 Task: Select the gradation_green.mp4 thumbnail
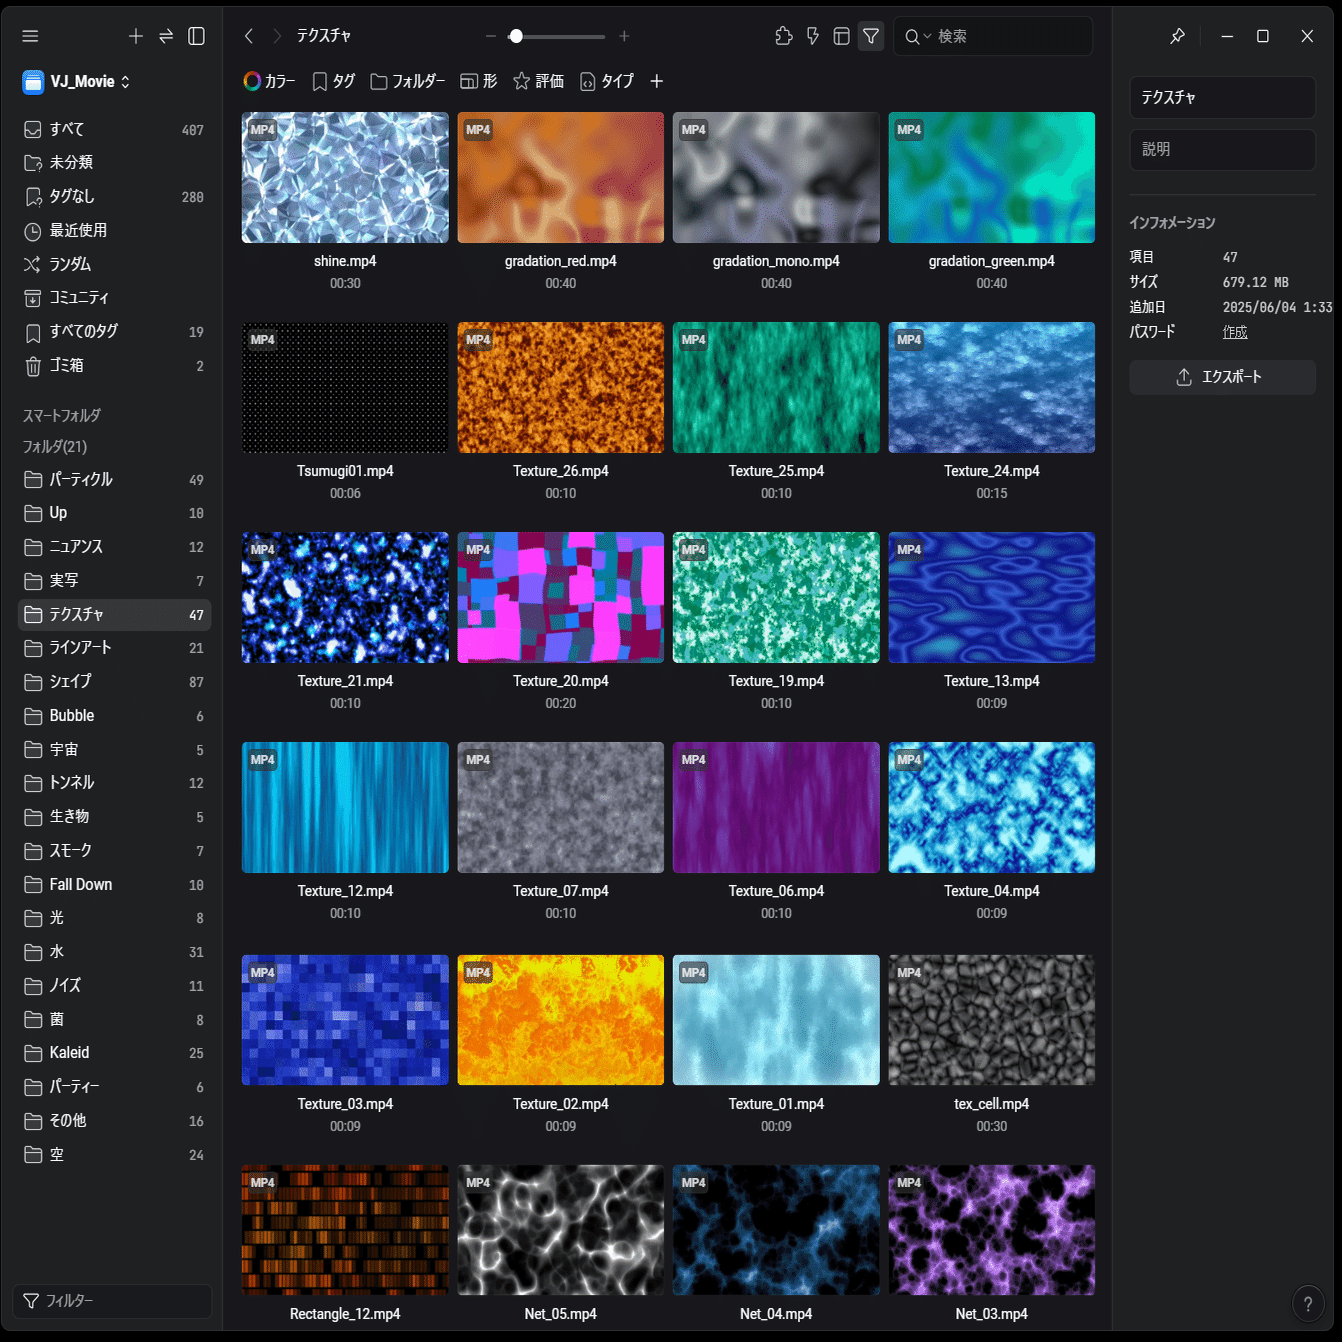[x=992, y=177]
